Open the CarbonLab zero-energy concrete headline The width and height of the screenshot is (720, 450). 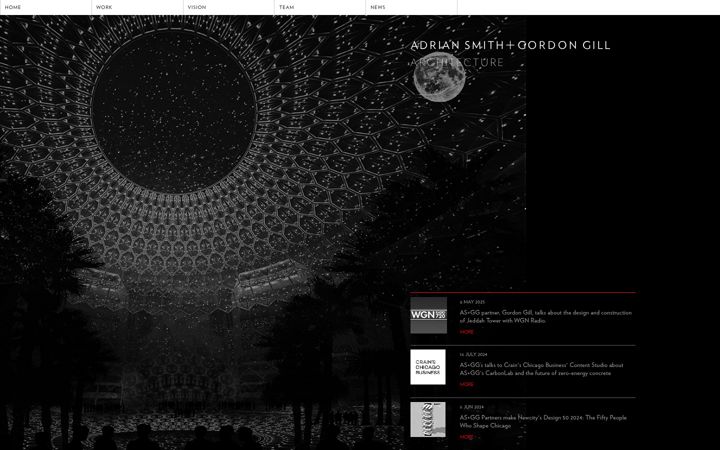[541, 369]
